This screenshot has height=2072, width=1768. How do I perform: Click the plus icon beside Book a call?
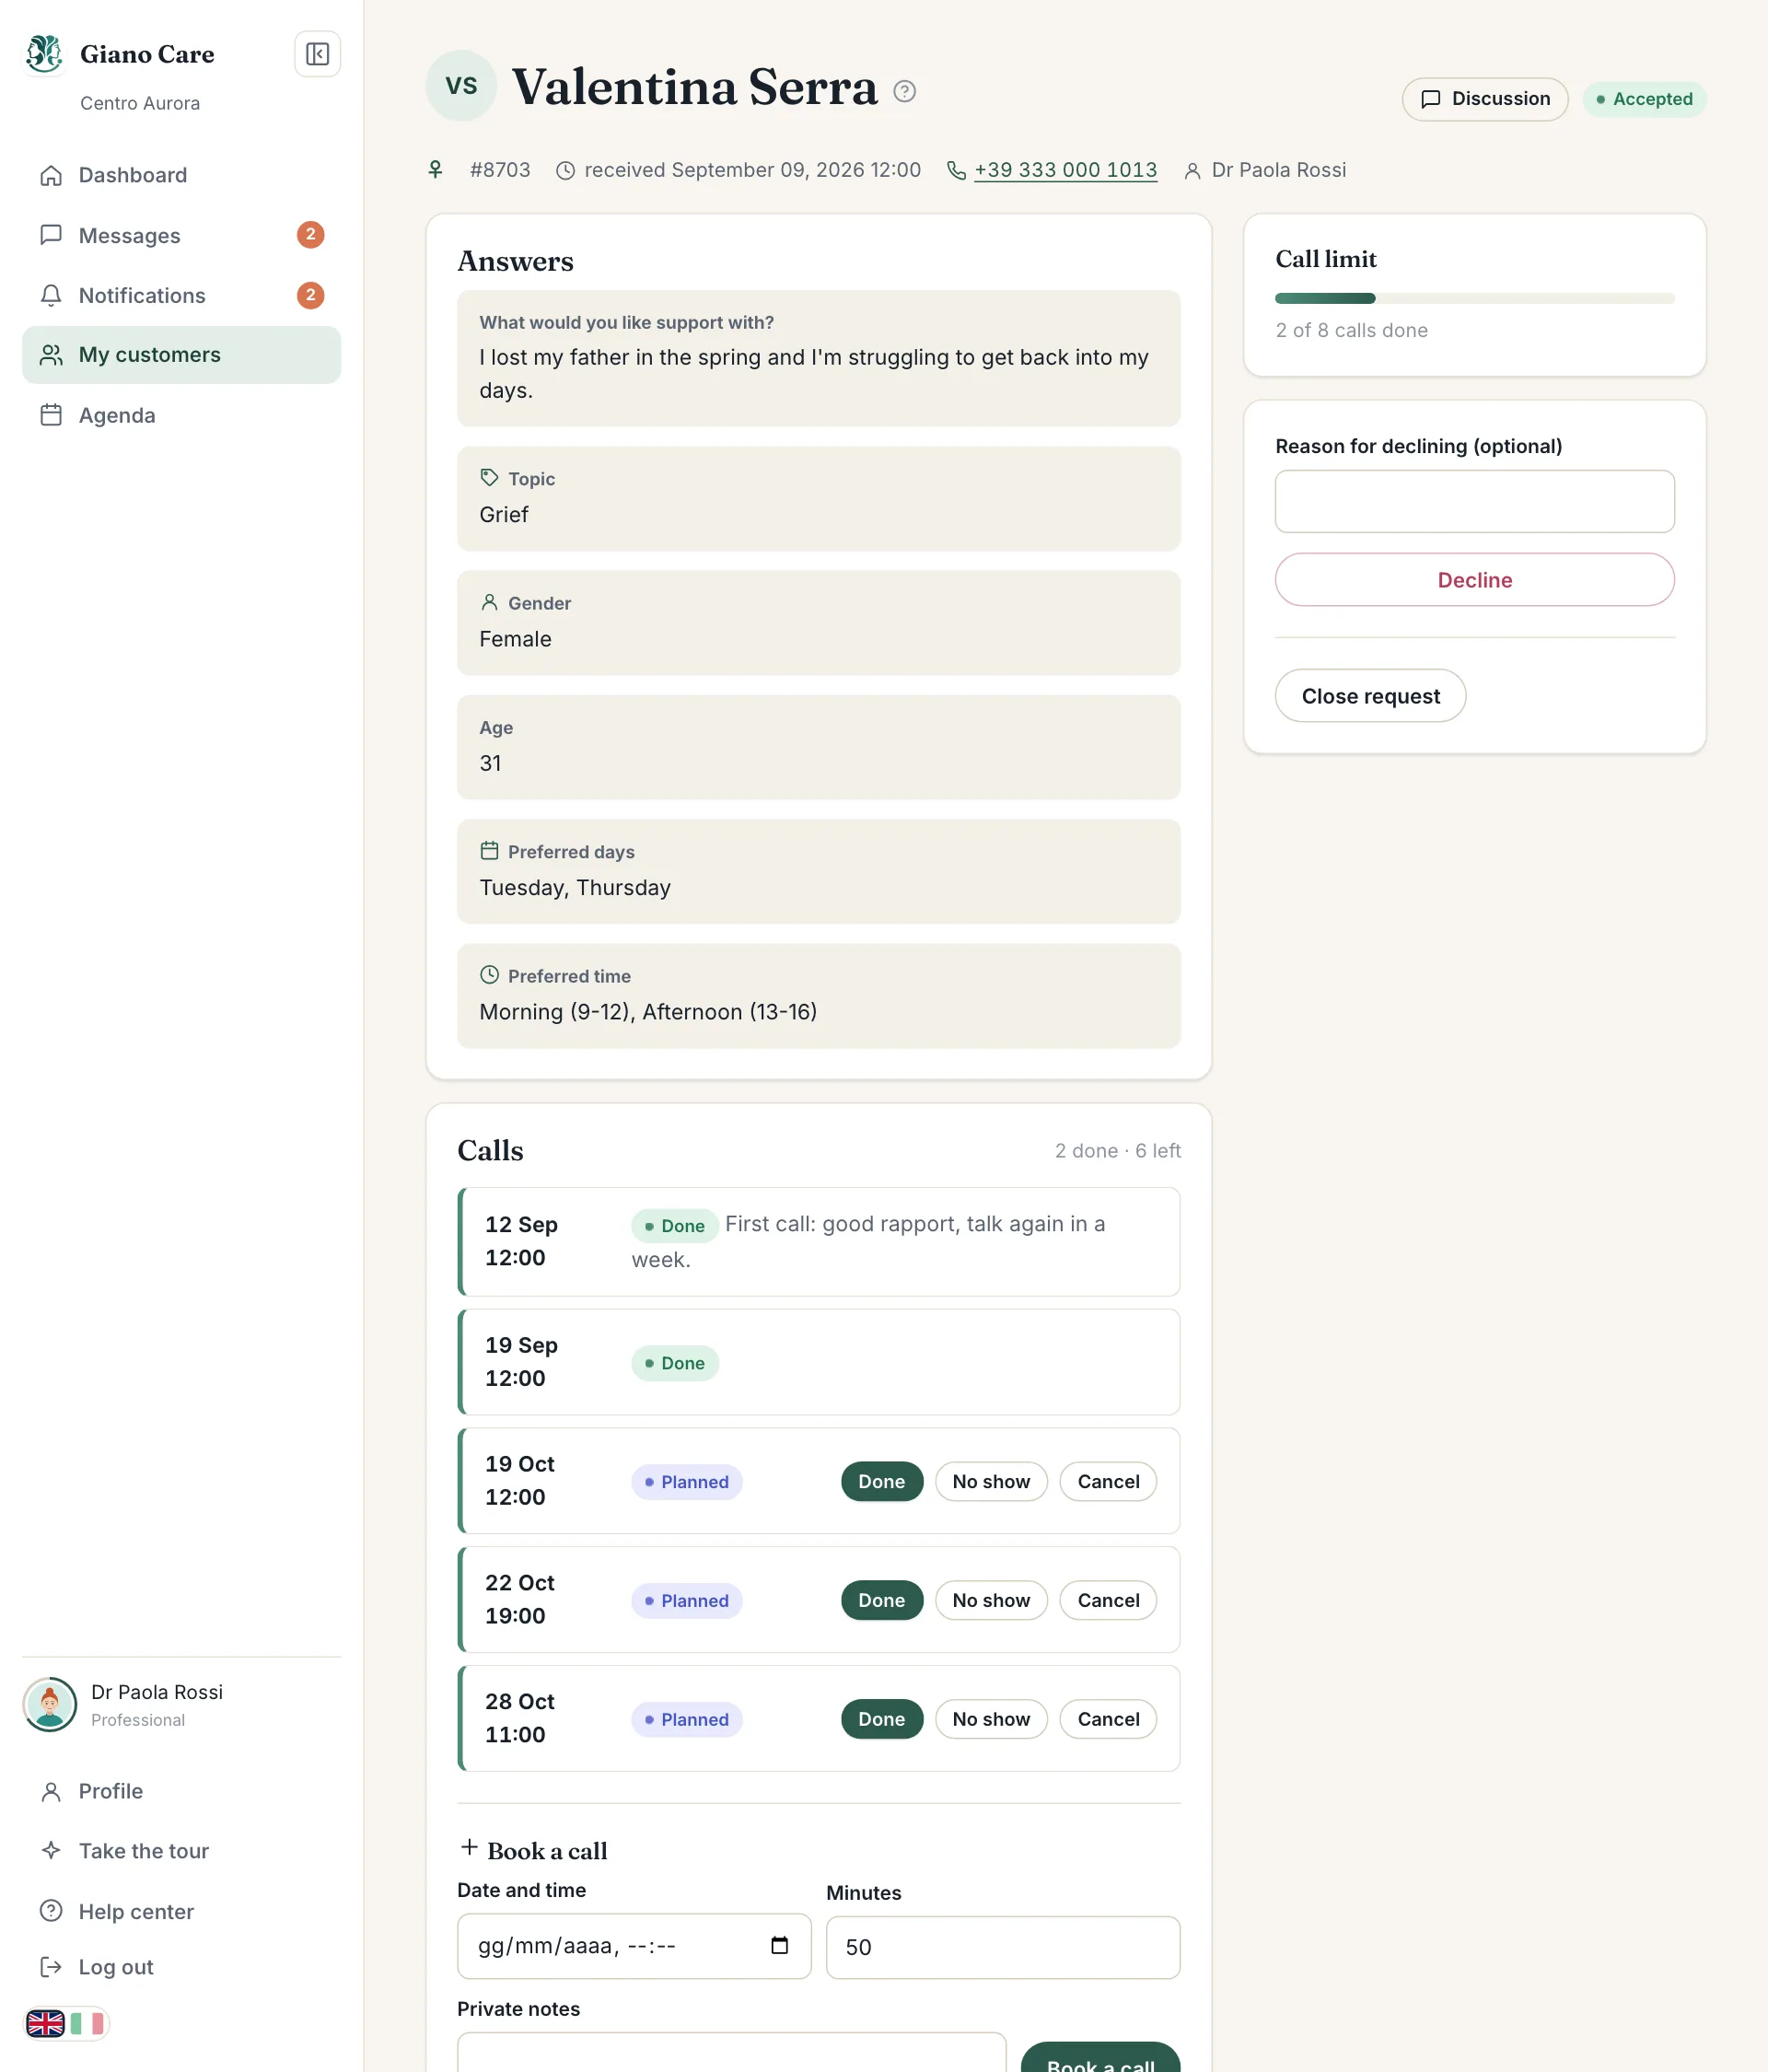coord(469,1848)
